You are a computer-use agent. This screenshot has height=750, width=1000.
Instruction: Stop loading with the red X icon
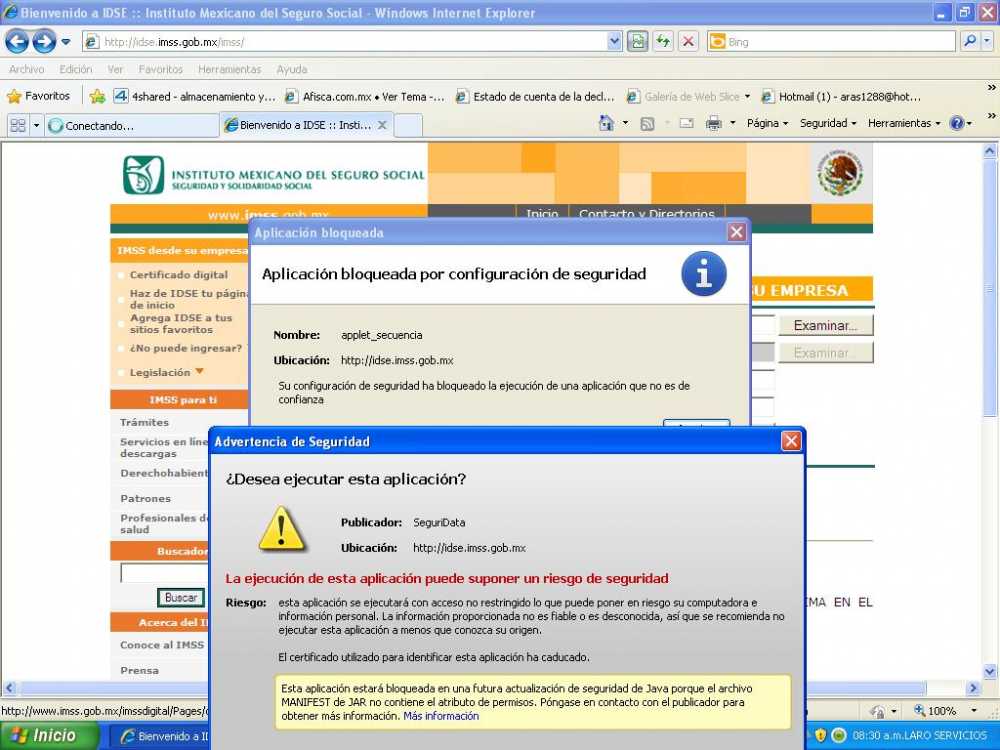688,42
